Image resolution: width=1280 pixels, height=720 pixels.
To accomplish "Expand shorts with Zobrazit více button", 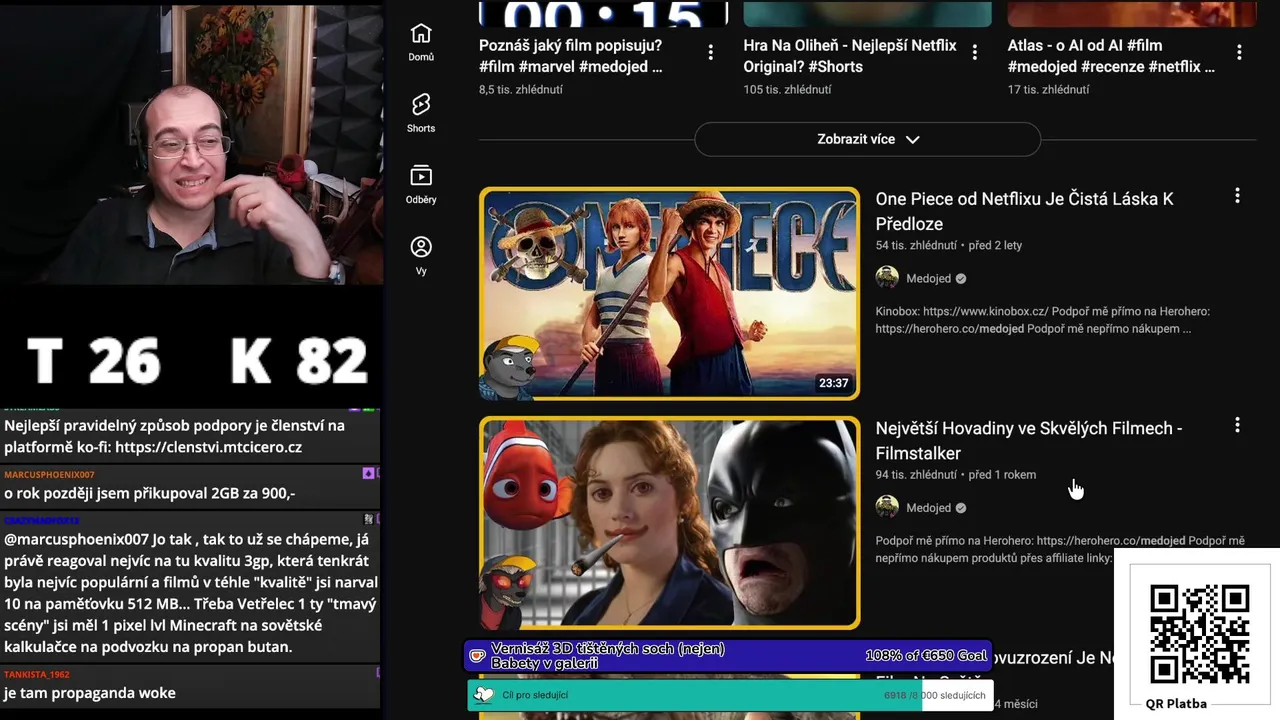I will click(x=867, y=139).
